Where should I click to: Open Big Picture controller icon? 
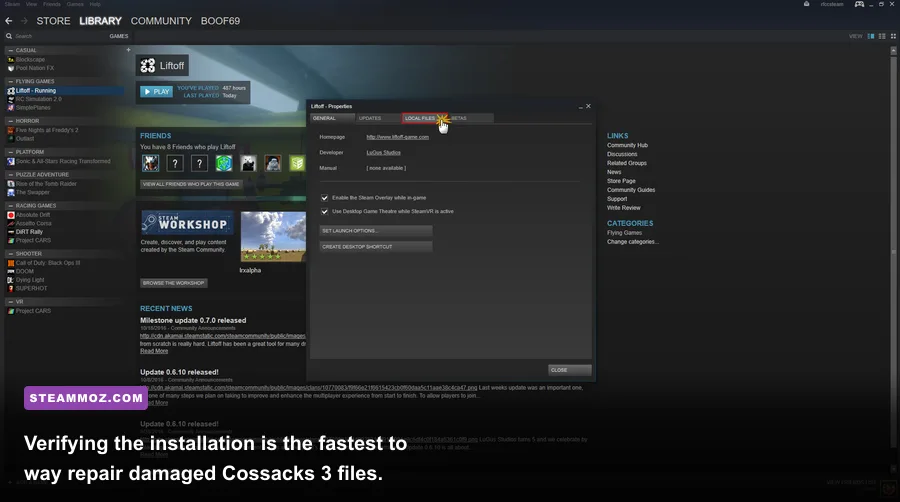coord(859,4)
